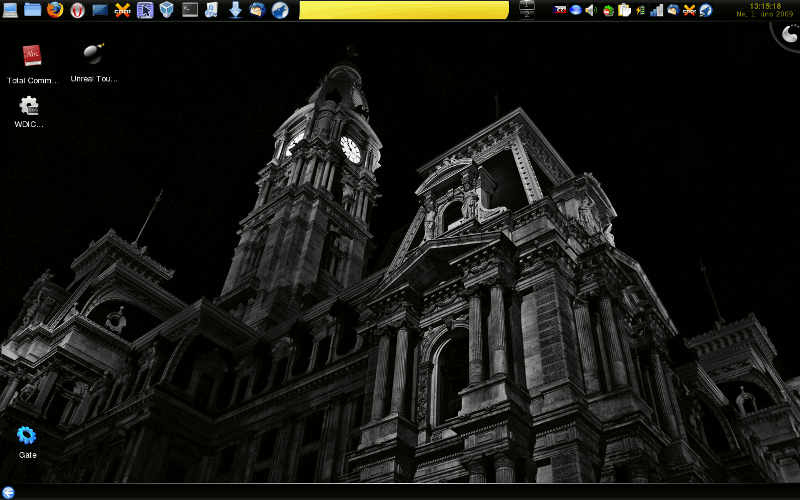Open the clipboard tray icon menu
This screenshot has width=800, height=500.
tap(624, 10)
